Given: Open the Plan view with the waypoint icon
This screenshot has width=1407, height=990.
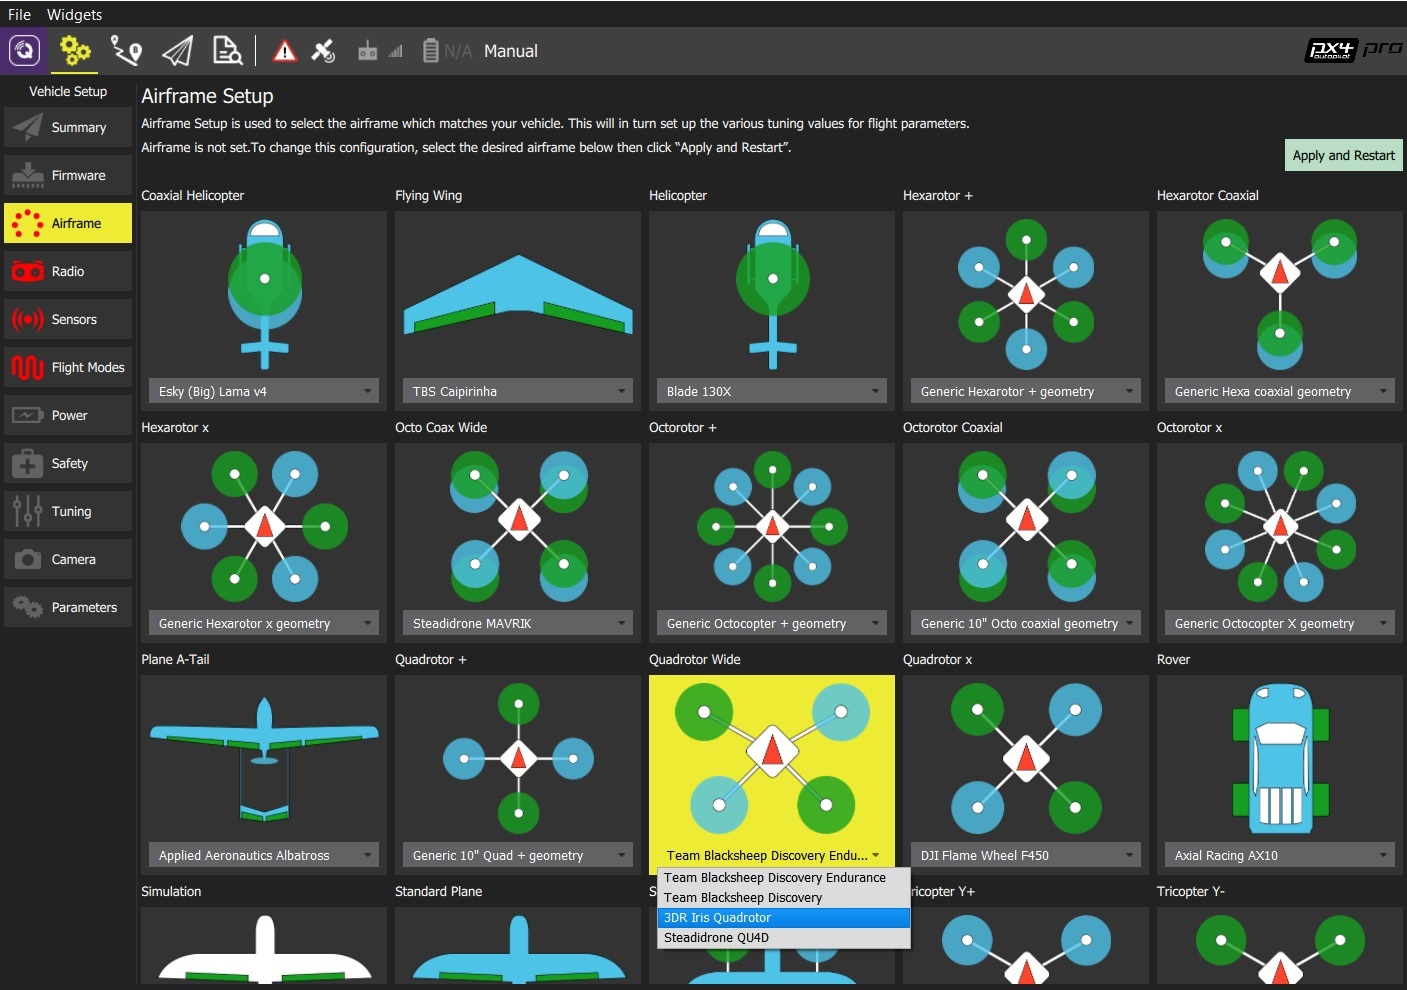Looking at the screenshot, I should coord(125,50).
